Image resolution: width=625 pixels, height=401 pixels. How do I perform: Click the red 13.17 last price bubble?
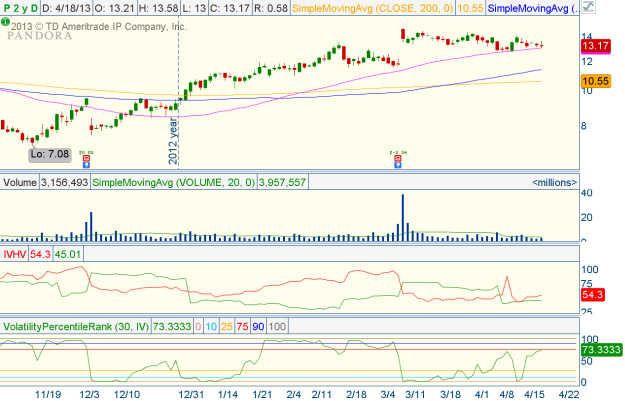[596, 47]
